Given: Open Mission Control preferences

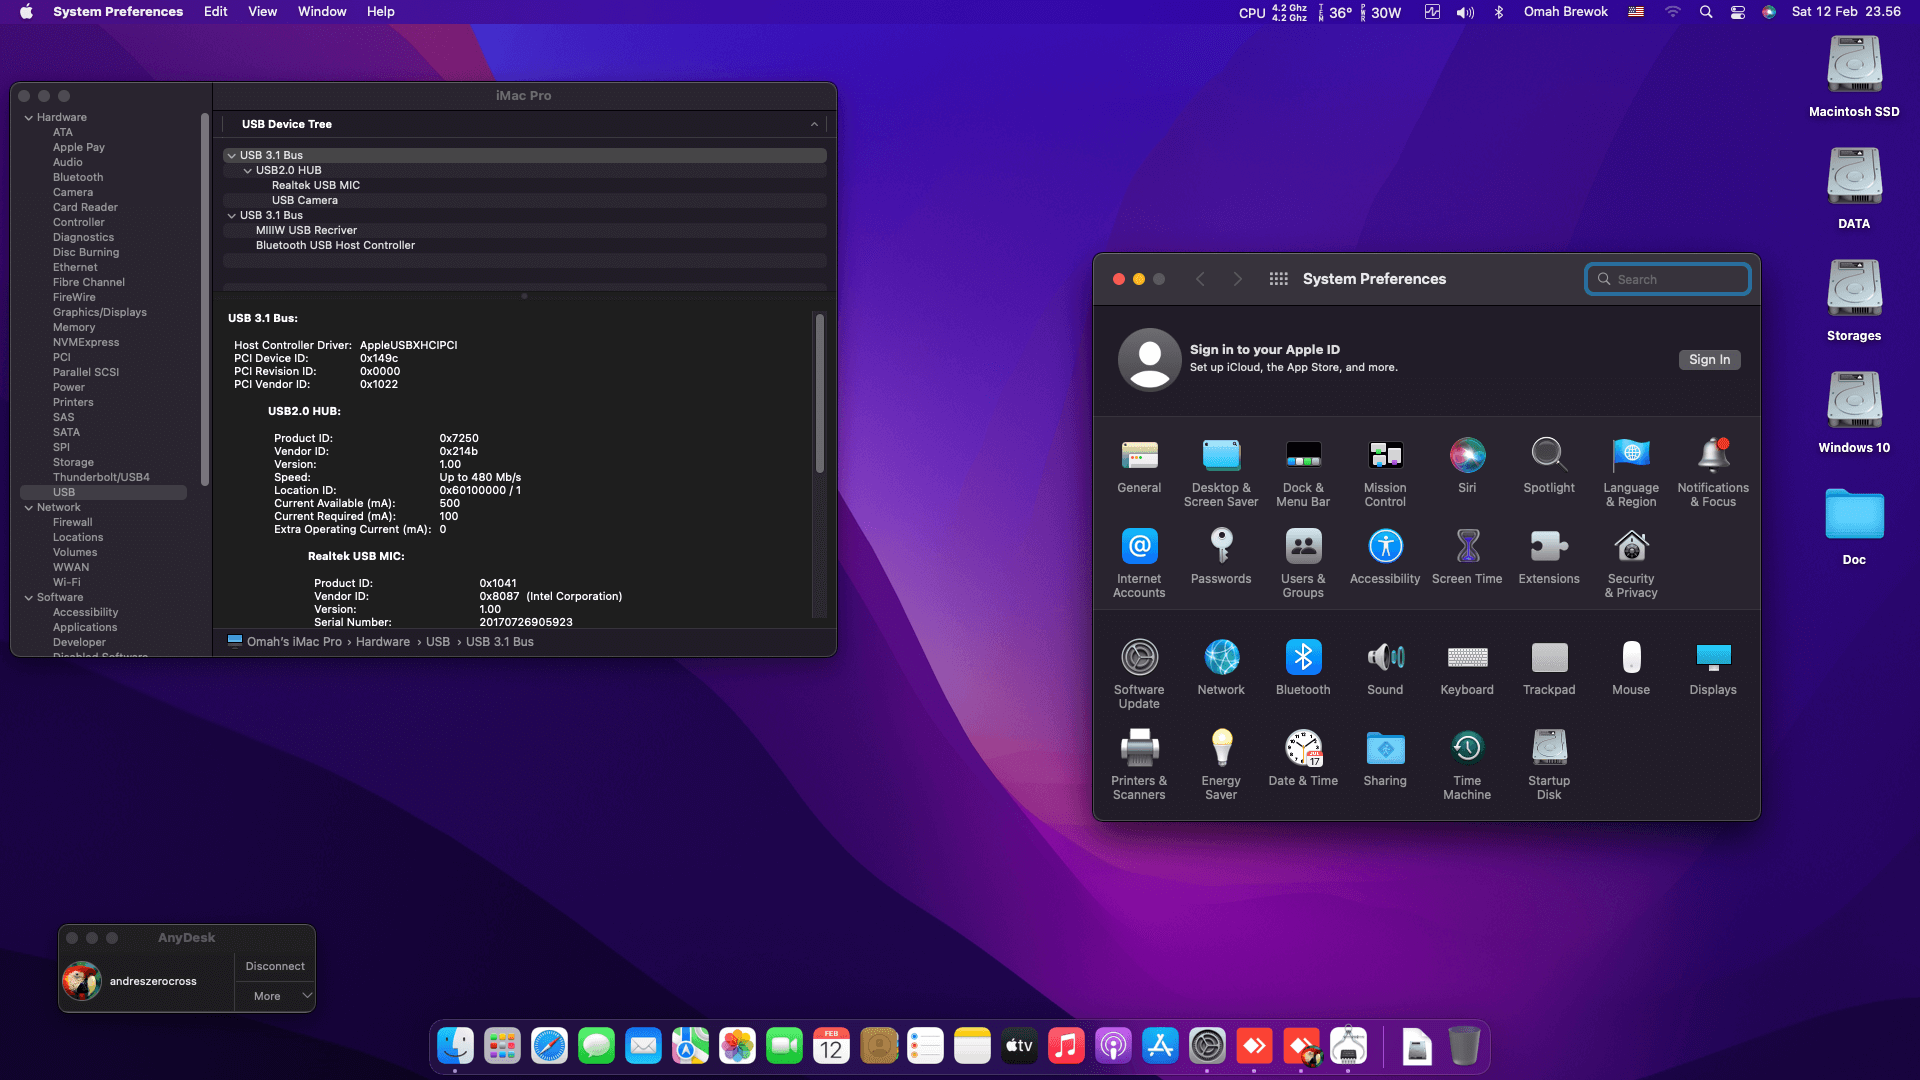Looking at the screenshot, I should tap(1385, 473).
